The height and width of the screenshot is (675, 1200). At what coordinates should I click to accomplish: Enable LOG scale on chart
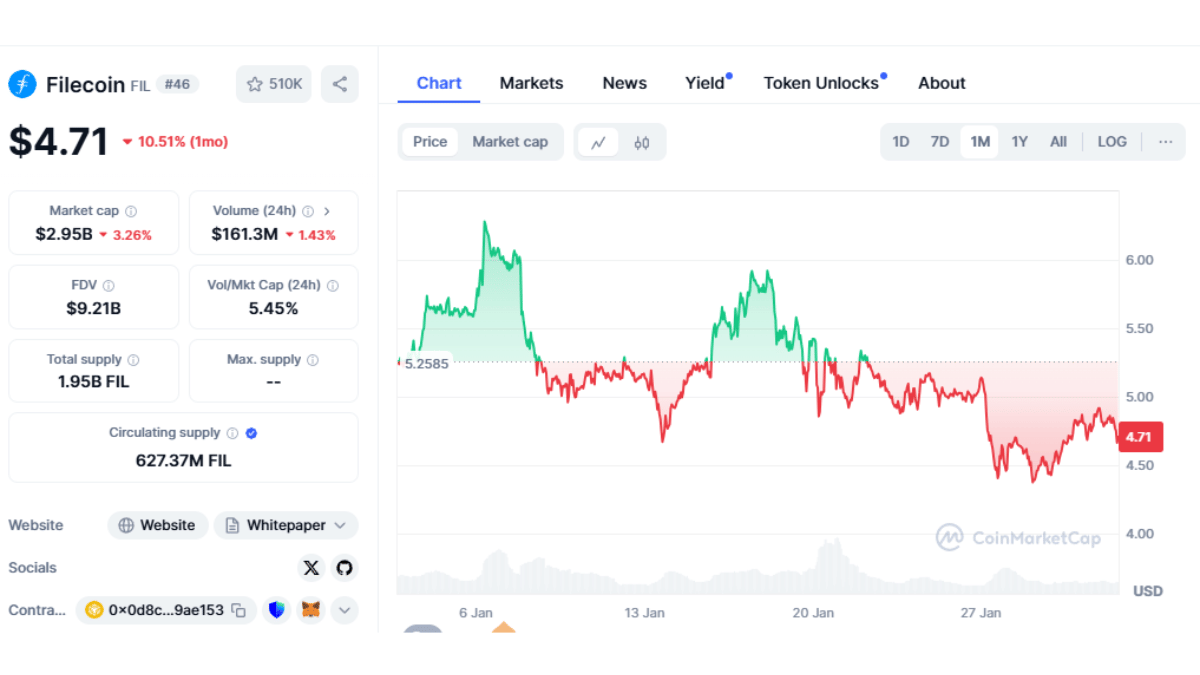pyautogui.click(x=1112, y=142)
